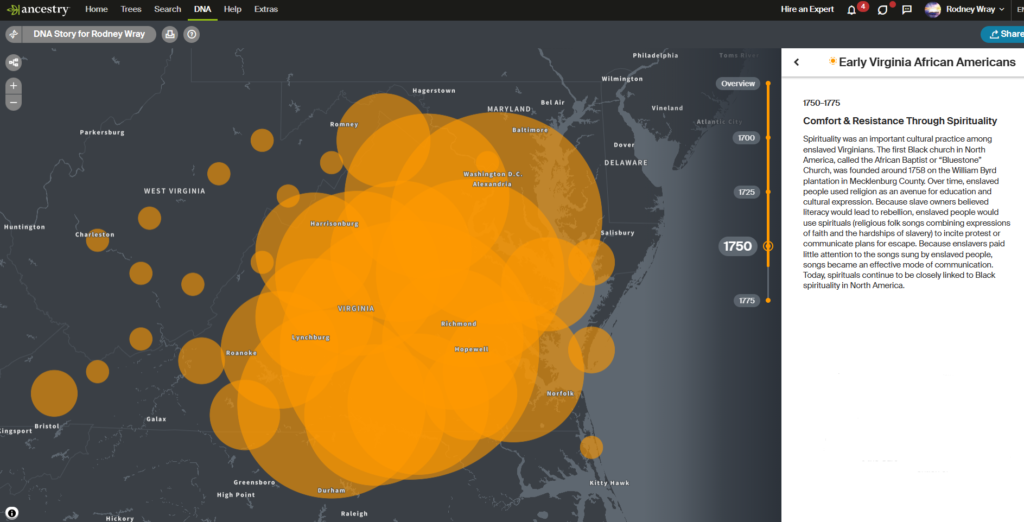This screenshot has height=522, width=1024.
Task: Click the Share button
Action: 1003,34
